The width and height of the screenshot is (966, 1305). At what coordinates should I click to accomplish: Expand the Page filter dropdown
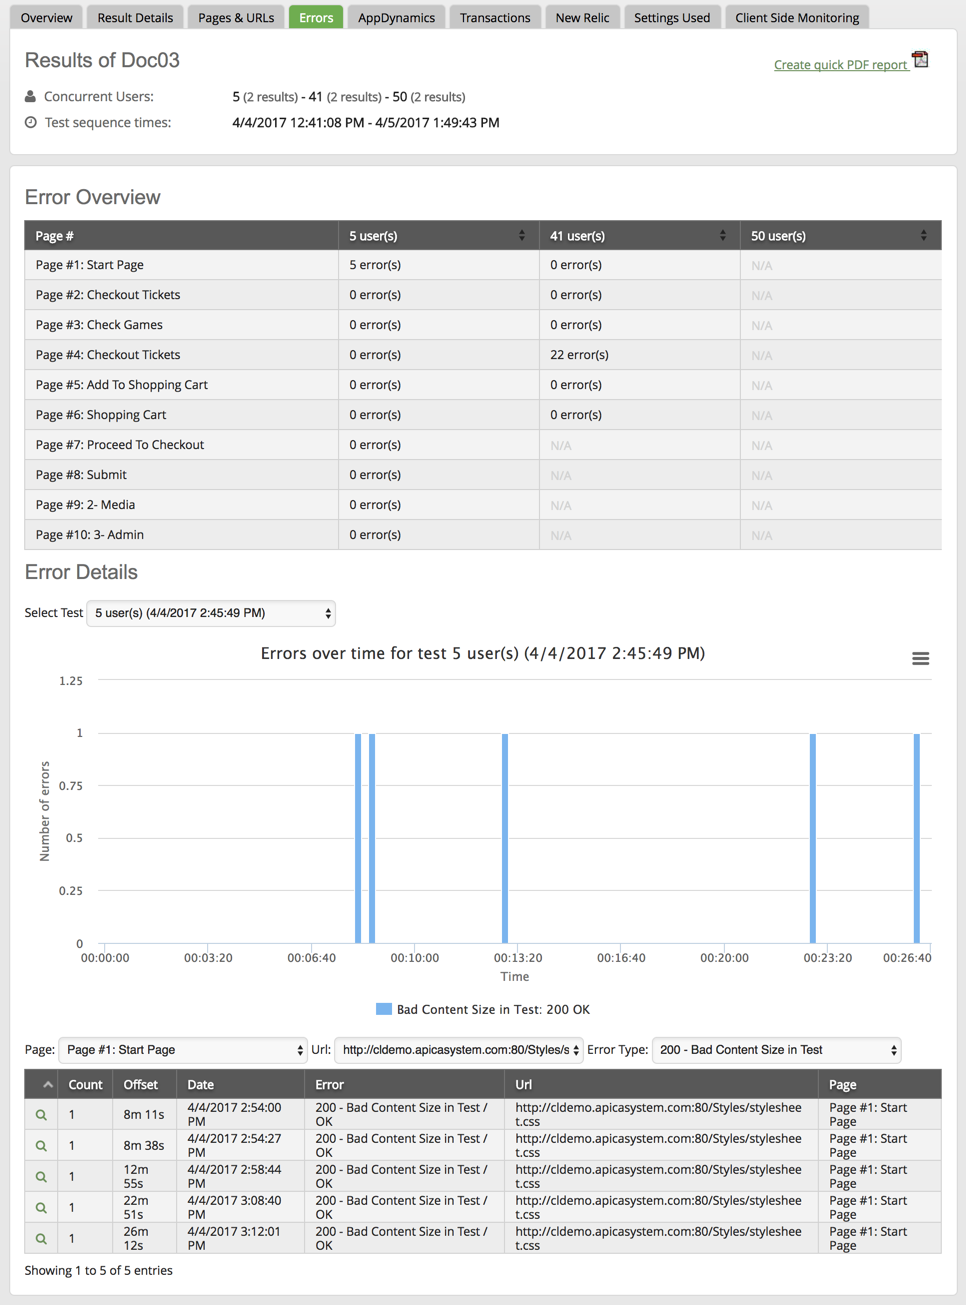pyautogui.click(x=183, y=1050)
